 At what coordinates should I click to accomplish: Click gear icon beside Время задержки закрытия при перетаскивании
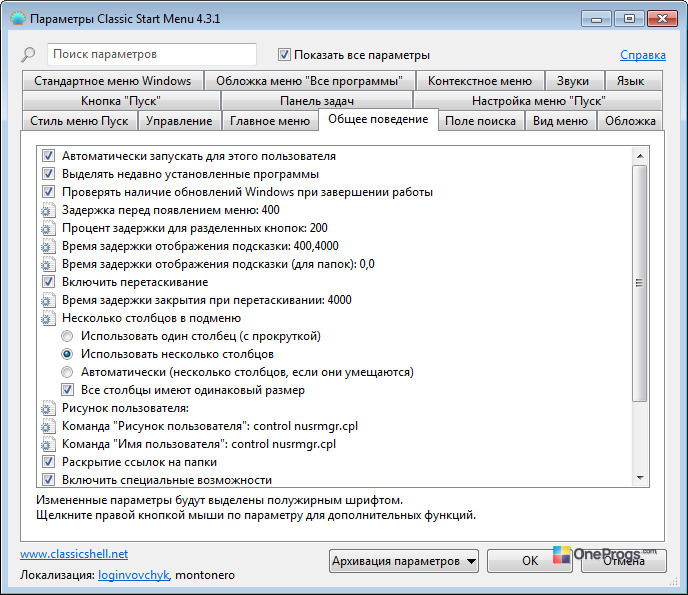pos(48,300)
